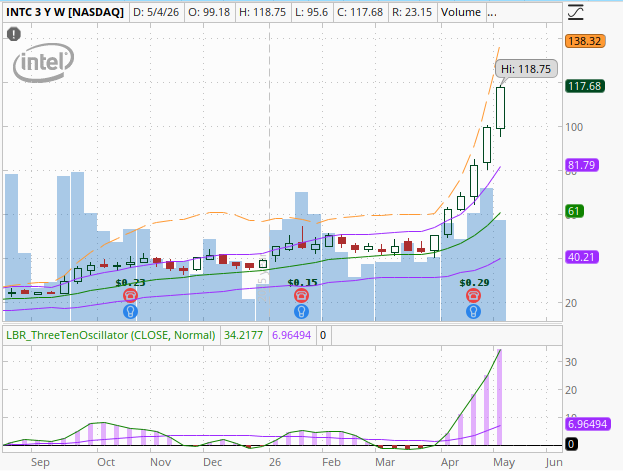Click the red earnings phone icon below $0.29
This screenshot has width=623, height=471.
473,295
